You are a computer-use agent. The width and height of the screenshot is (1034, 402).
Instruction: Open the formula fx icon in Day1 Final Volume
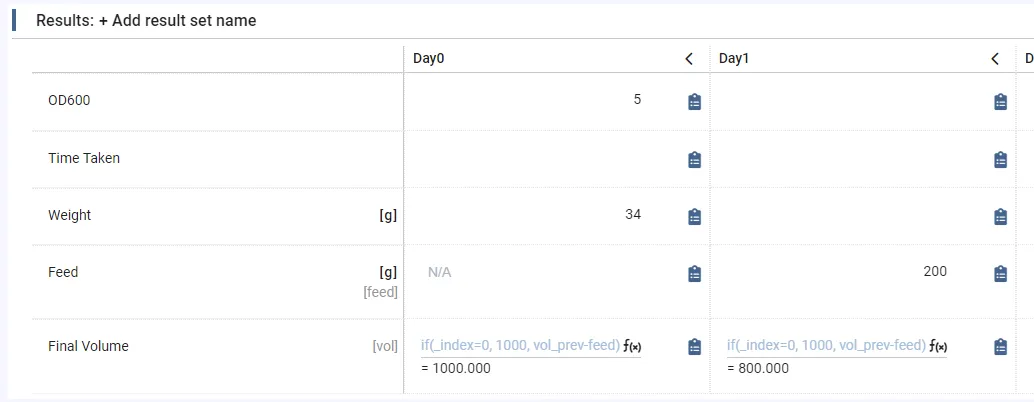(938, 347)
